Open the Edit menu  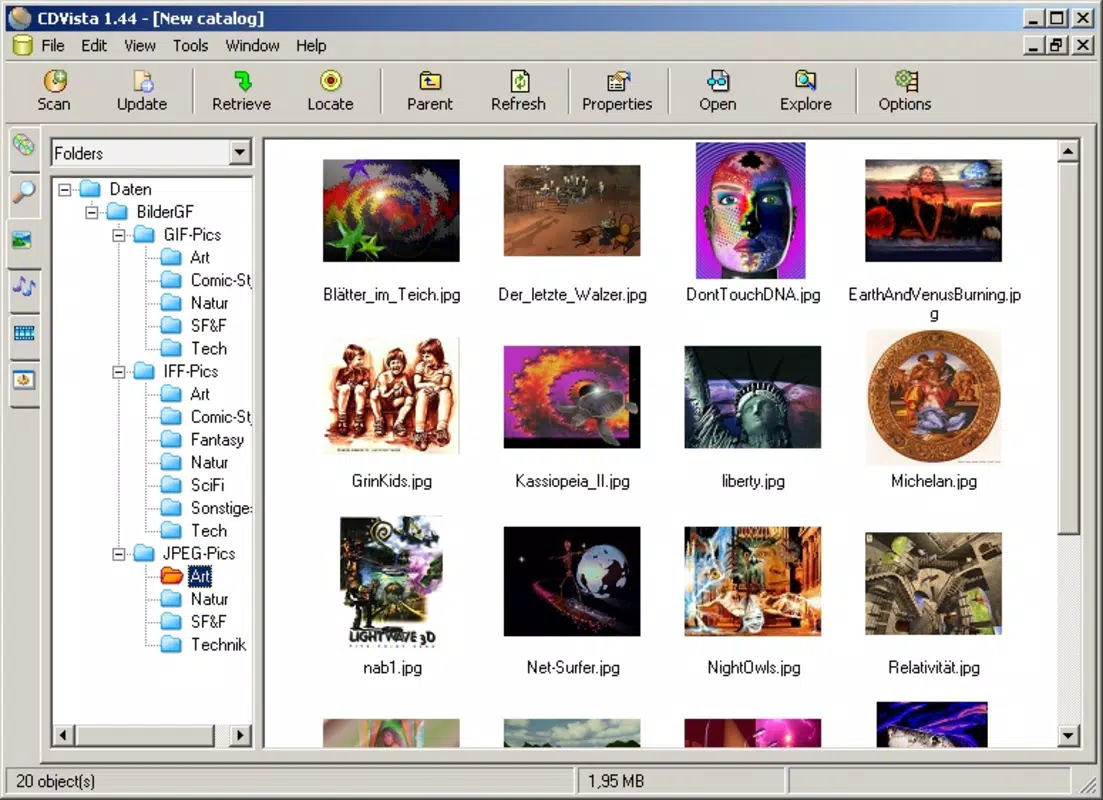coord(94,46)
